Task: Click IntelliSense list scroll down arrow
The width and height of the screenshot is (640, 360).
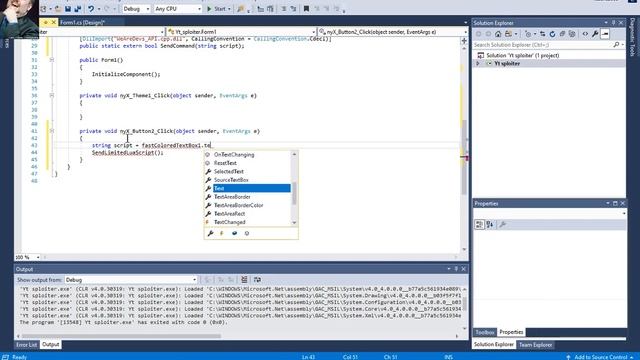Action: click(x=294, y=222)
